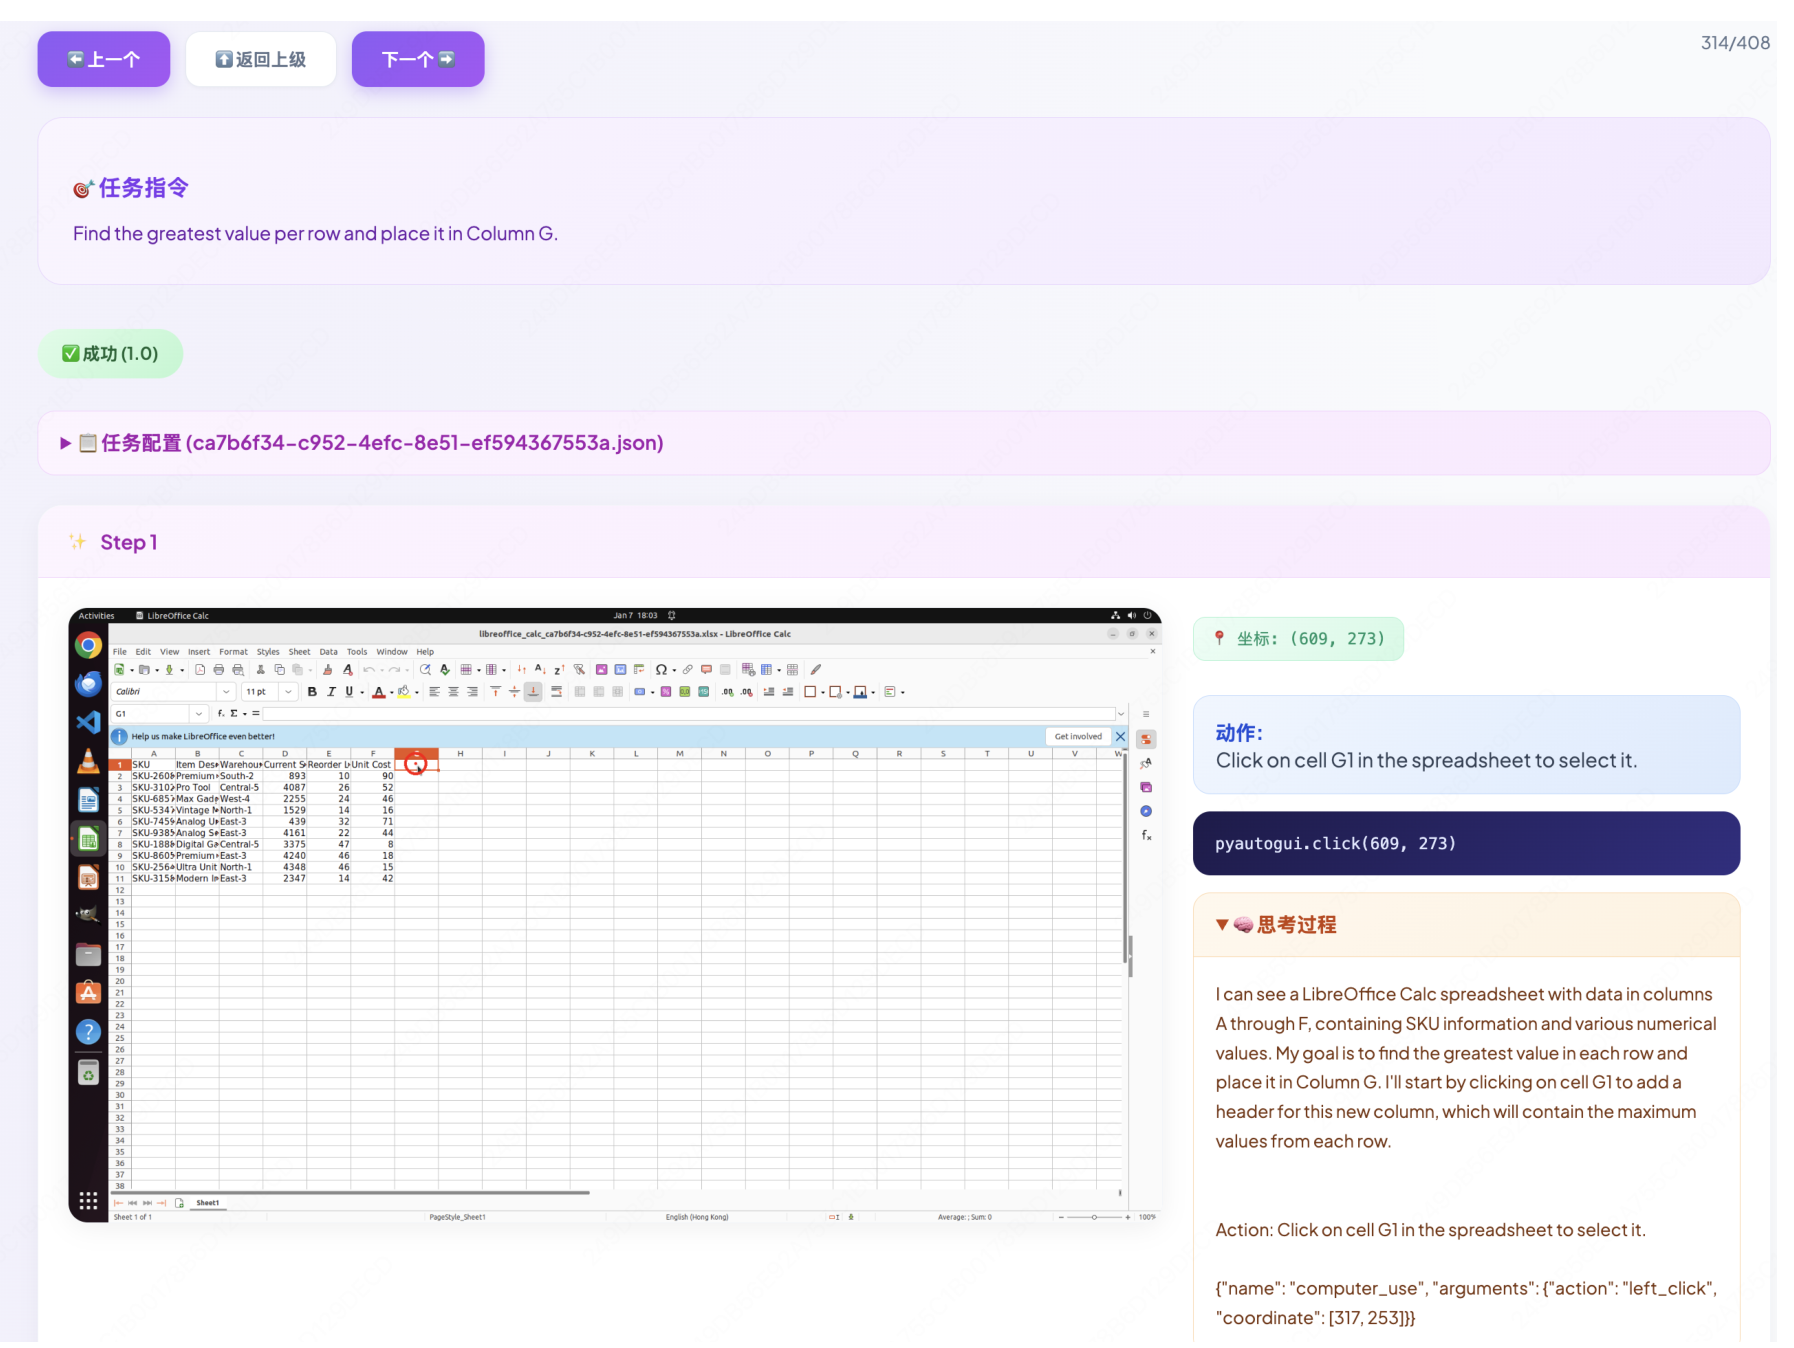Click the formula input line
This screenshot has width=1794, height=1348.
click(x=688, y=714)
